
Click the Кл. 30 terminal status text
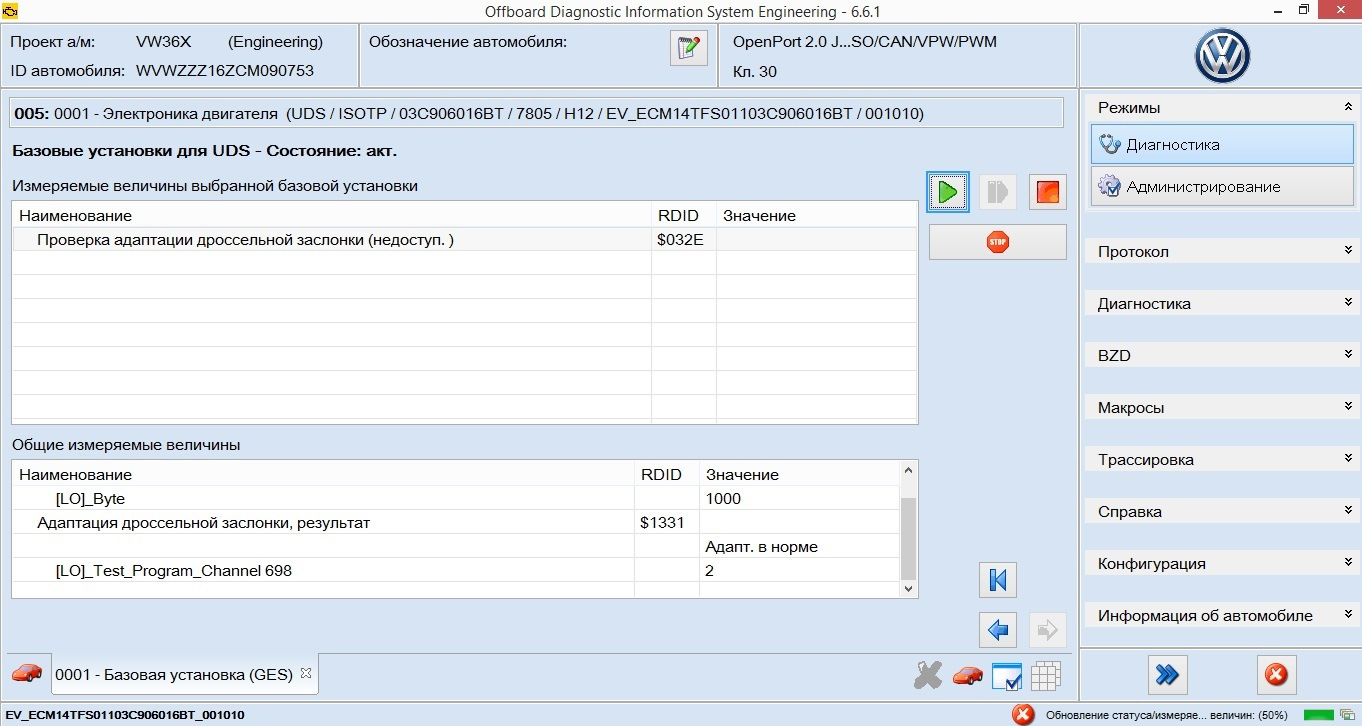[754, 71]
